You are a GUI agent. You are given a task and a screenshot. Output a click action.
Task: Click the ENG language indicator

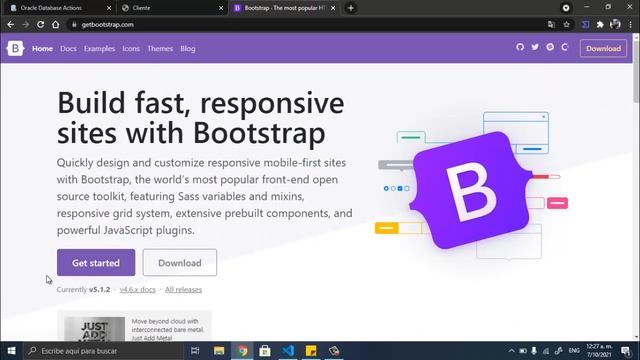coord(574,351)
